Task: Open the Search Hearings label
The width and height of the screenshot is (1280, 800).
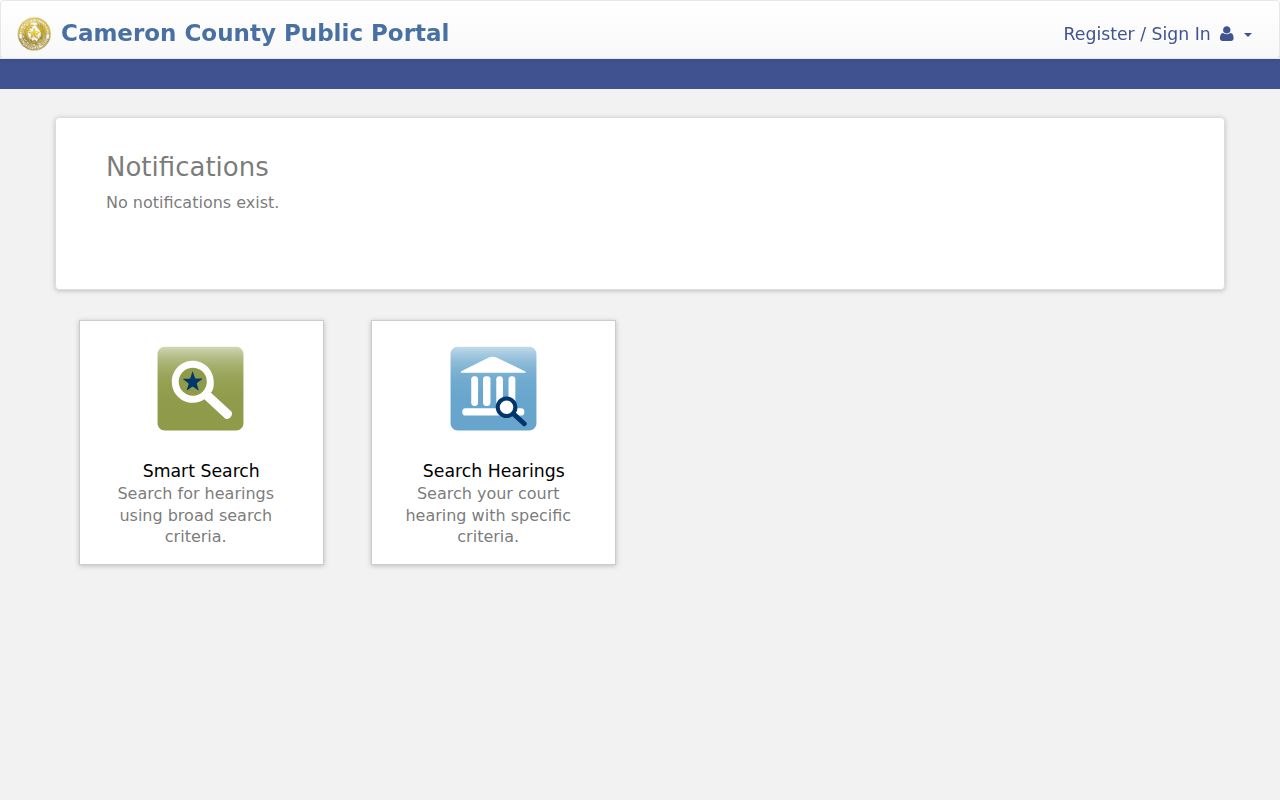Action: click(493, 471)
